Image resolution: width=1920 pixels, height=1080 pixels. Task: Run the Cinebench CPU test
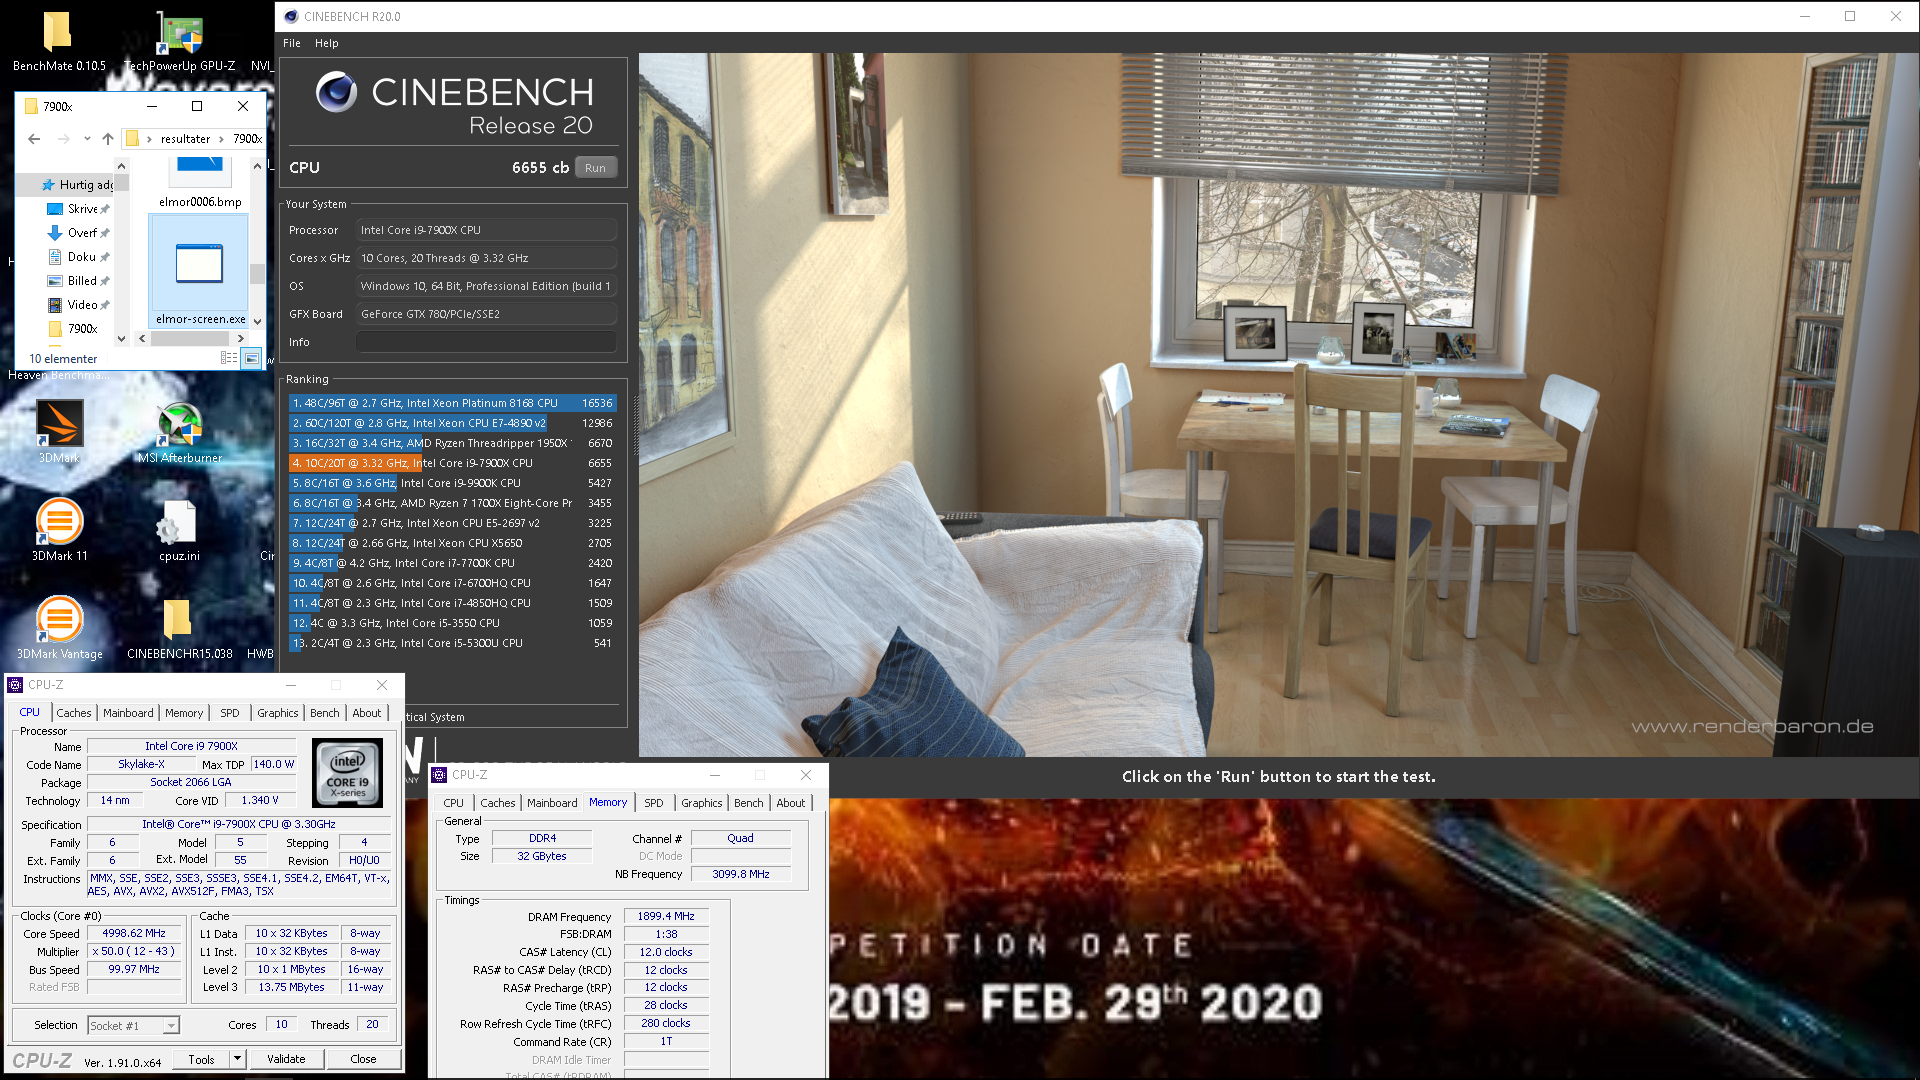click(x=596, y=168)
